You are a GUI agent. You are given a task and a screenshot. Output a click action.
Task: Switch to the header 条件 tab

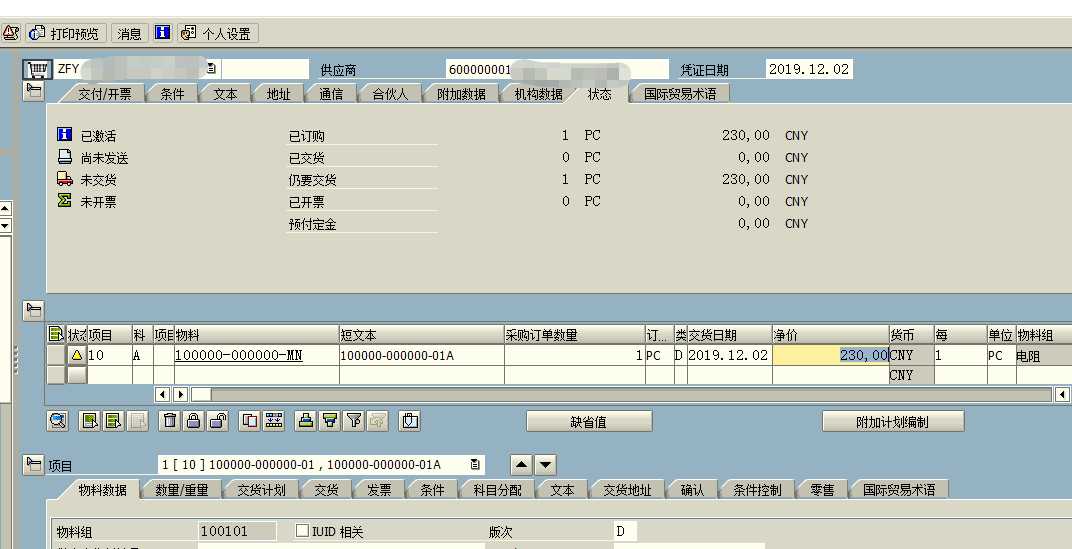click(x=172, y=94)
